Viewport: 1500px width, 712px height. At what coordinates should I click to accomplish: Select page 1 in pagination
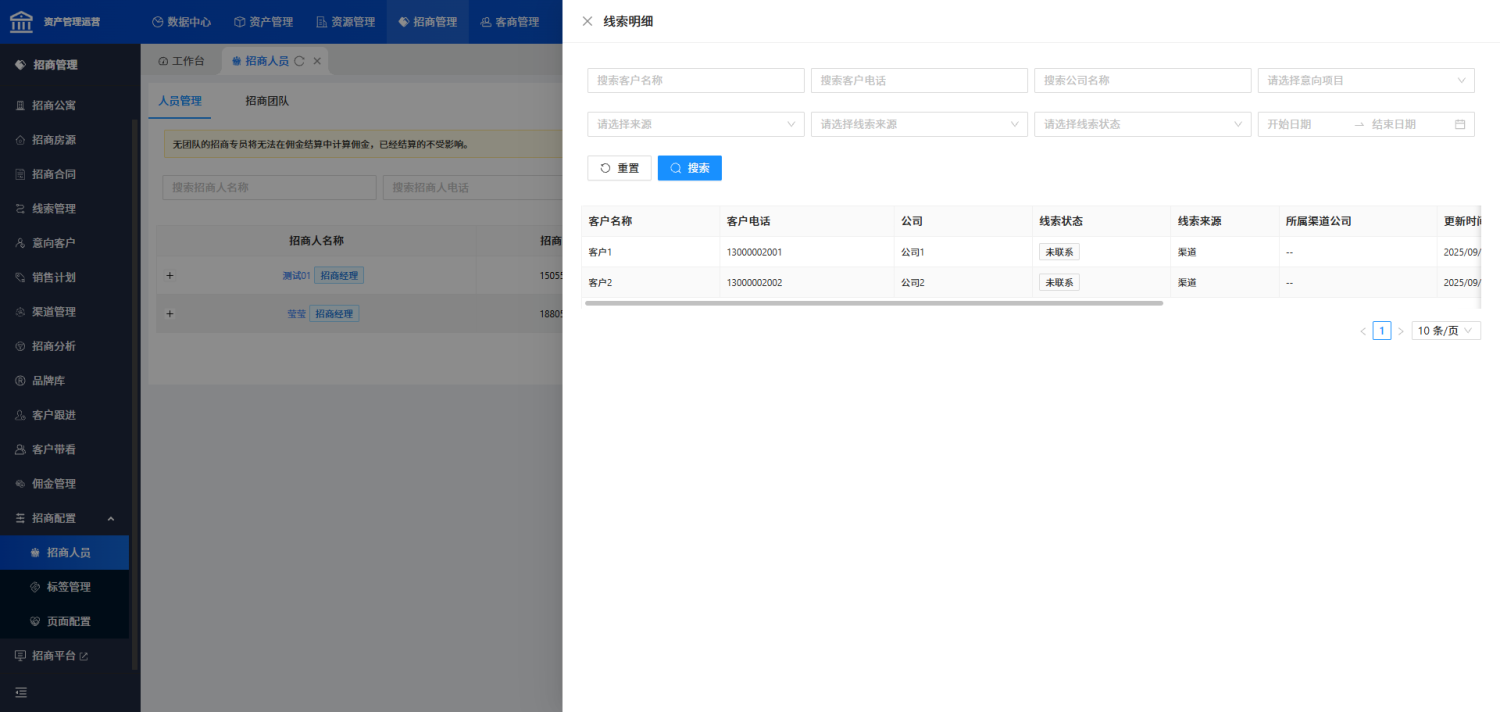tap(1382, 330)
